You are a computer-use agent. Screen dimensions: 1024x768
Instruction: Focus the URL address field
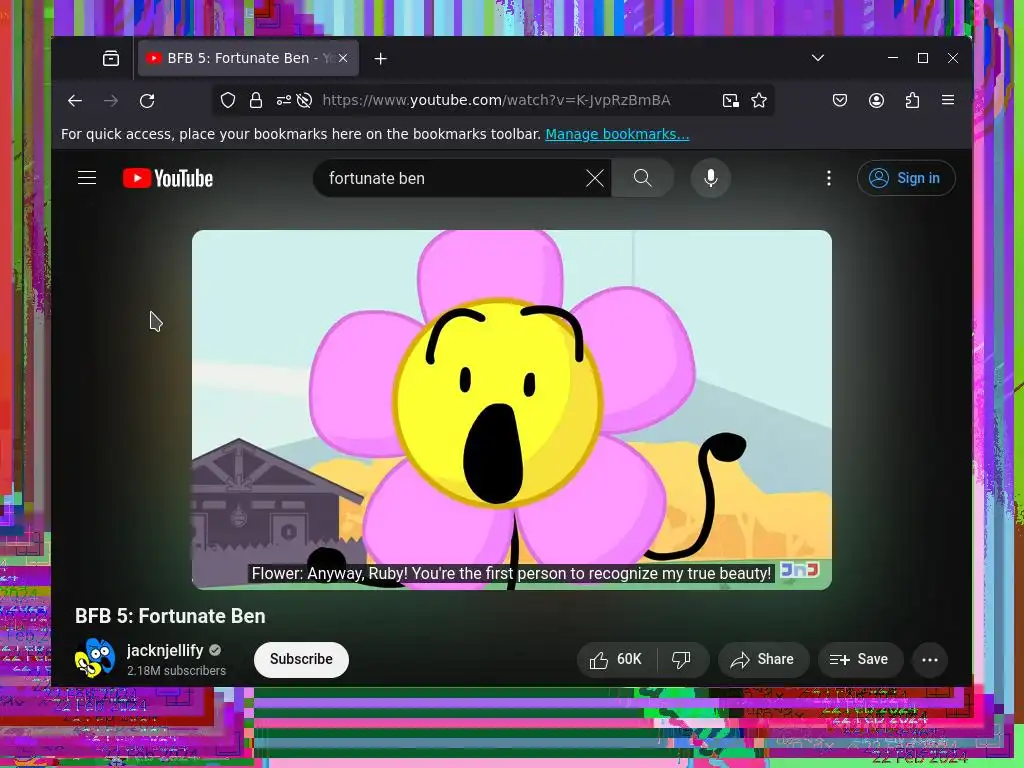(496, 100)
